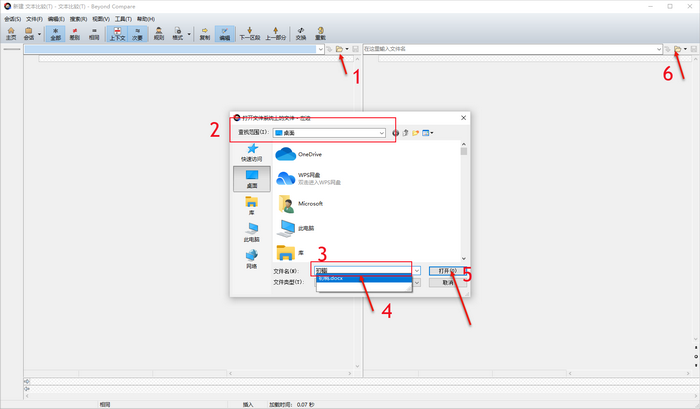Click the 复制 copy arrow icon
Screen dimensions: 700x409
(205, 33)
